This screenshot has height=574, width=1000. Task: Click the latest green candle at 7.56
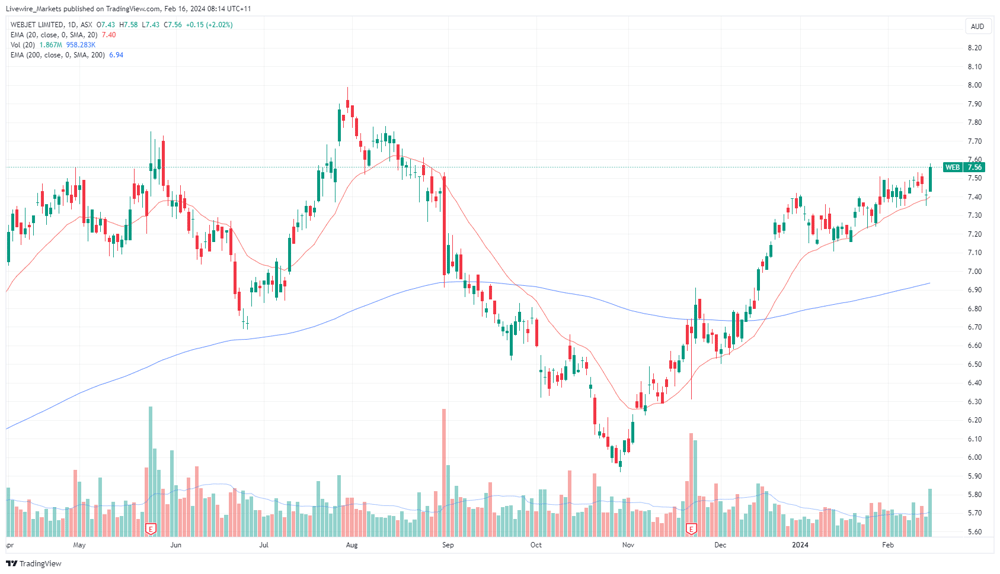[x=930, y=178]
